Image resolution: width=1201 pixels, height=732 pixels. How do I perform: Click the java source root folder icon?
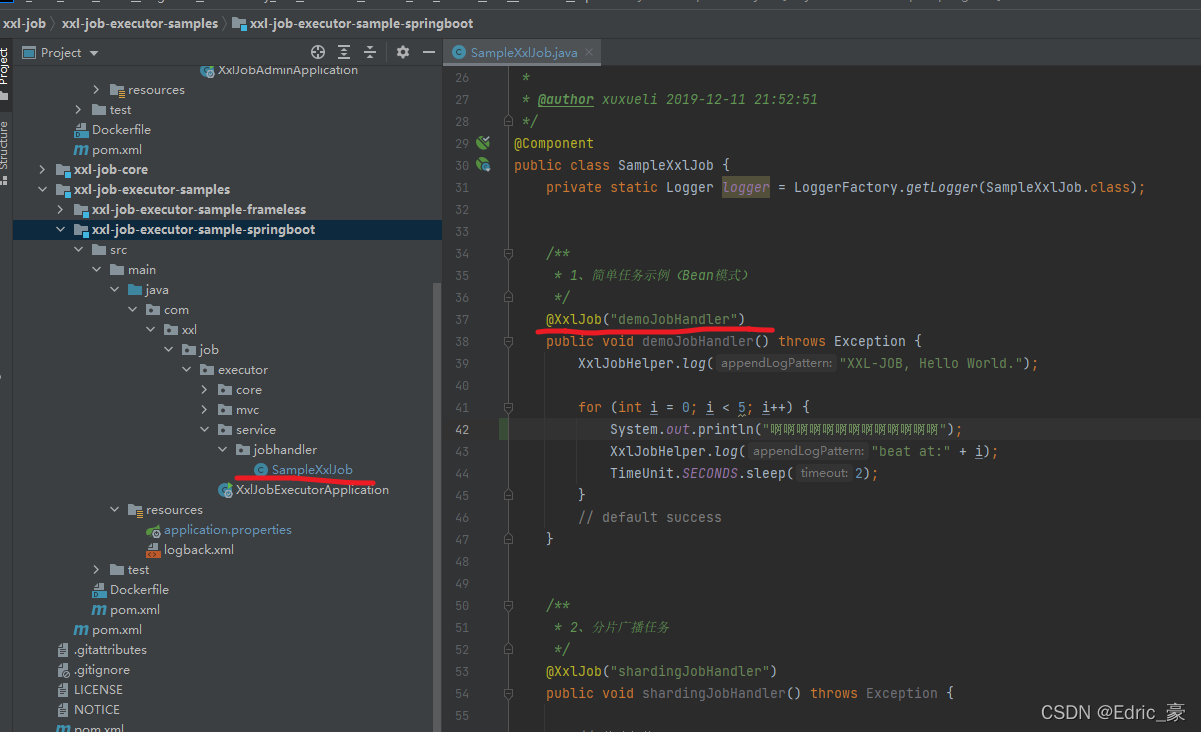click(135, 290)
